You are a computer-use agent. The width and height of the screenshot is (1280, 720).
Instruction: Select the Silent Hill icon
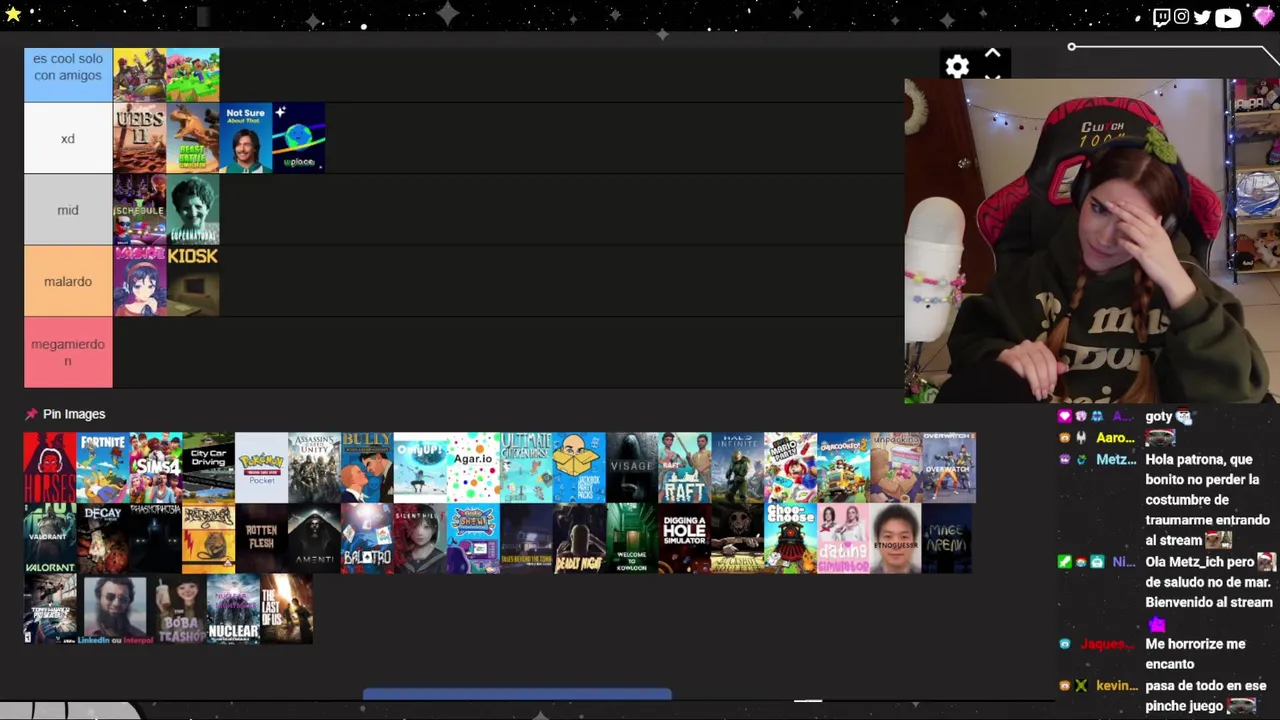(x=420, y=538)
